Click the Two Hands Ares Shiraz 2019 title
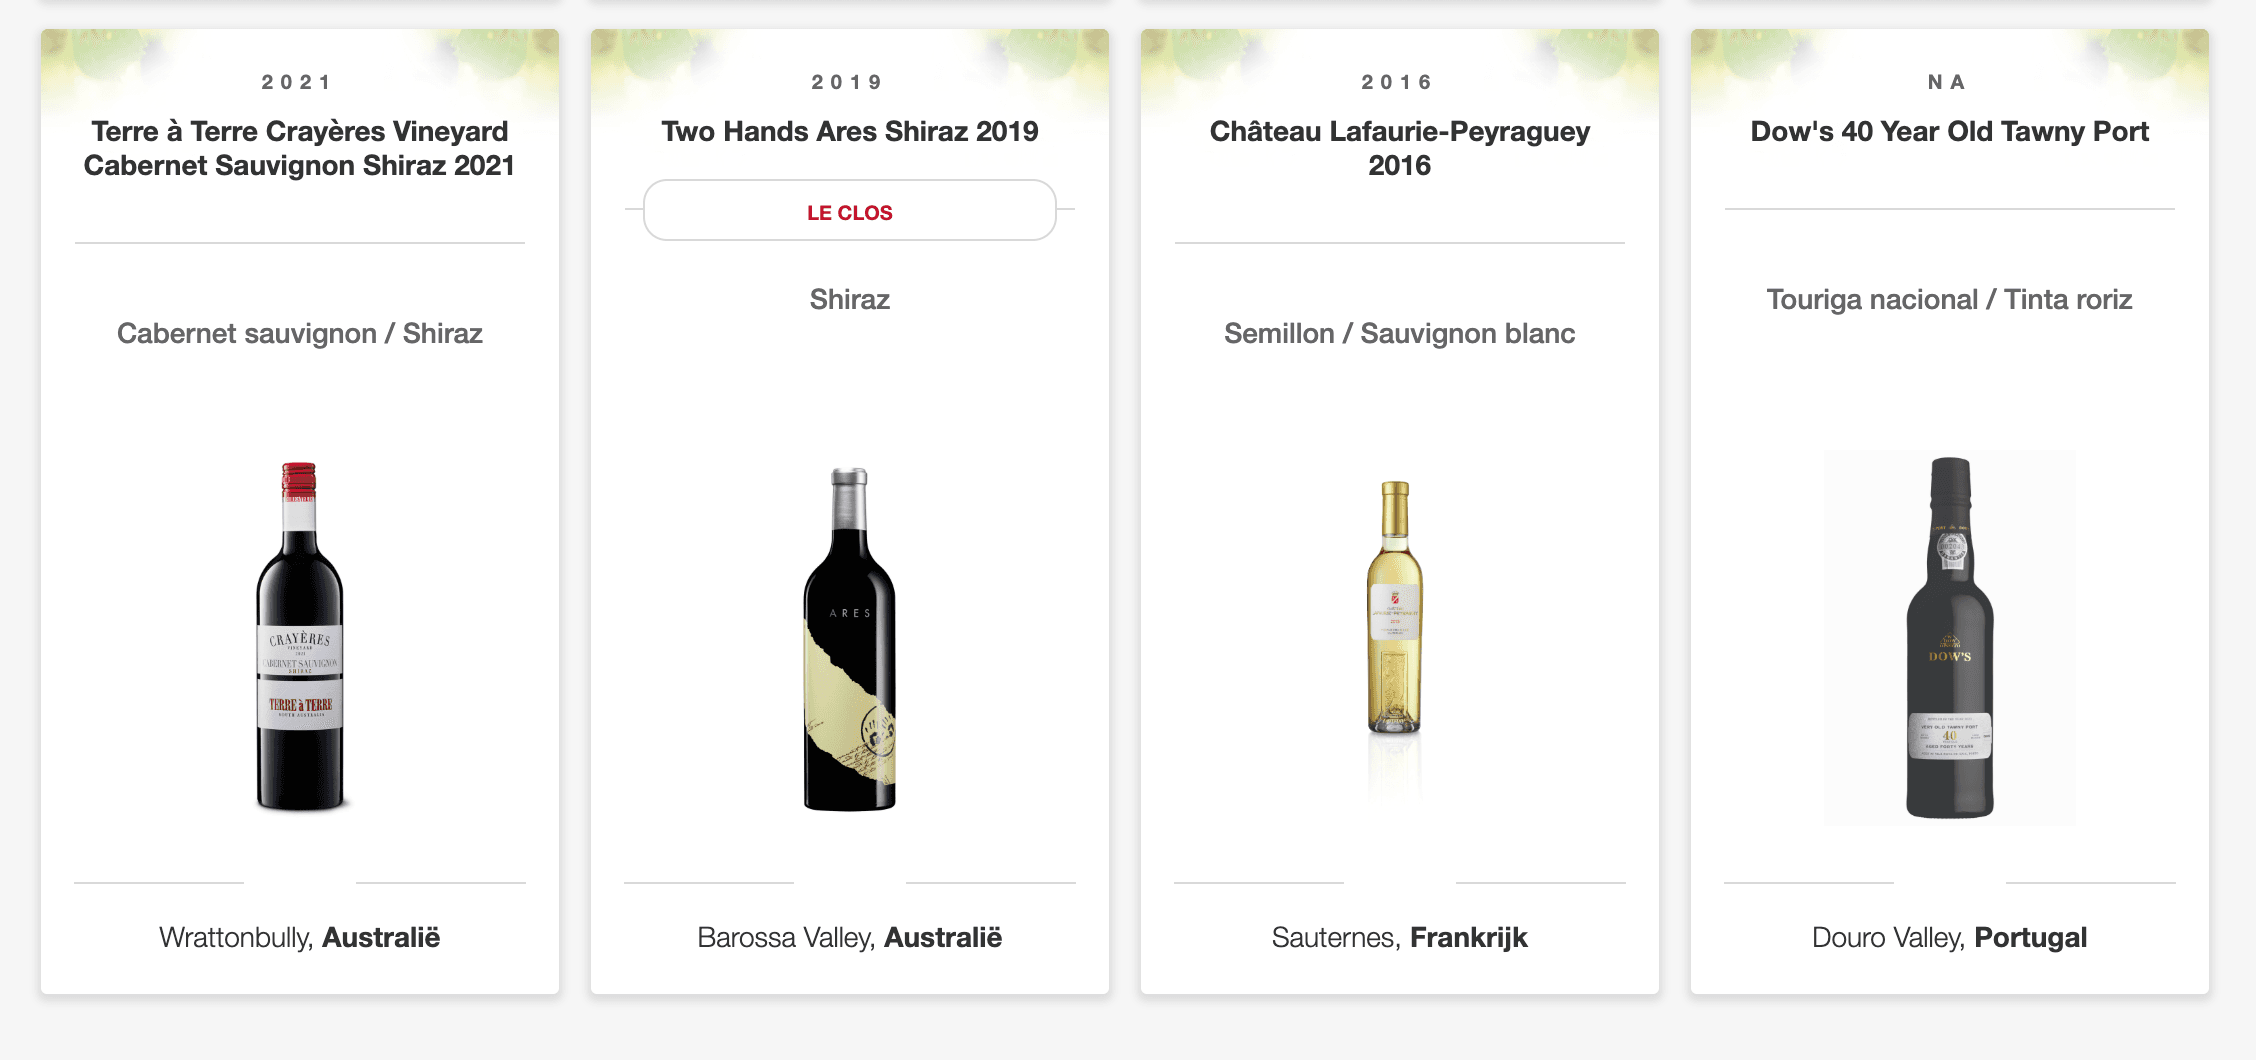 tap(850, 131)
